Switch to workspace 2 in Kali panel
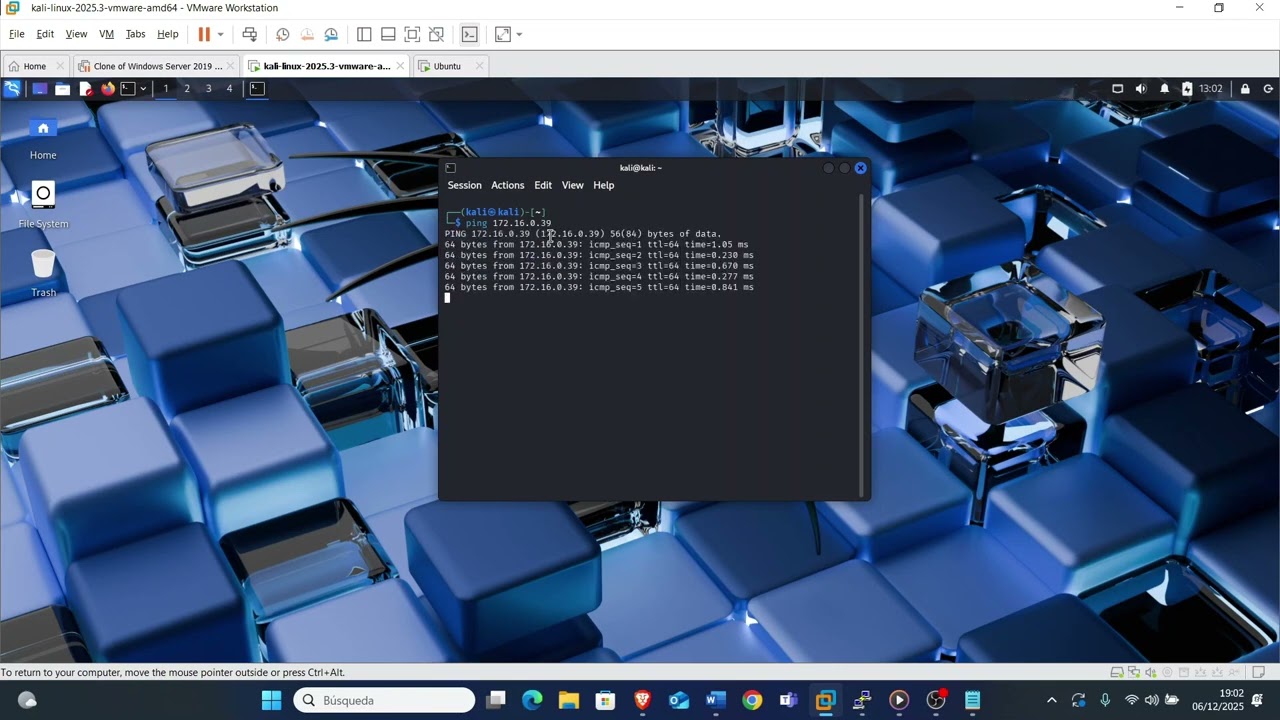 pyautogui.click(x=187, y=89)
